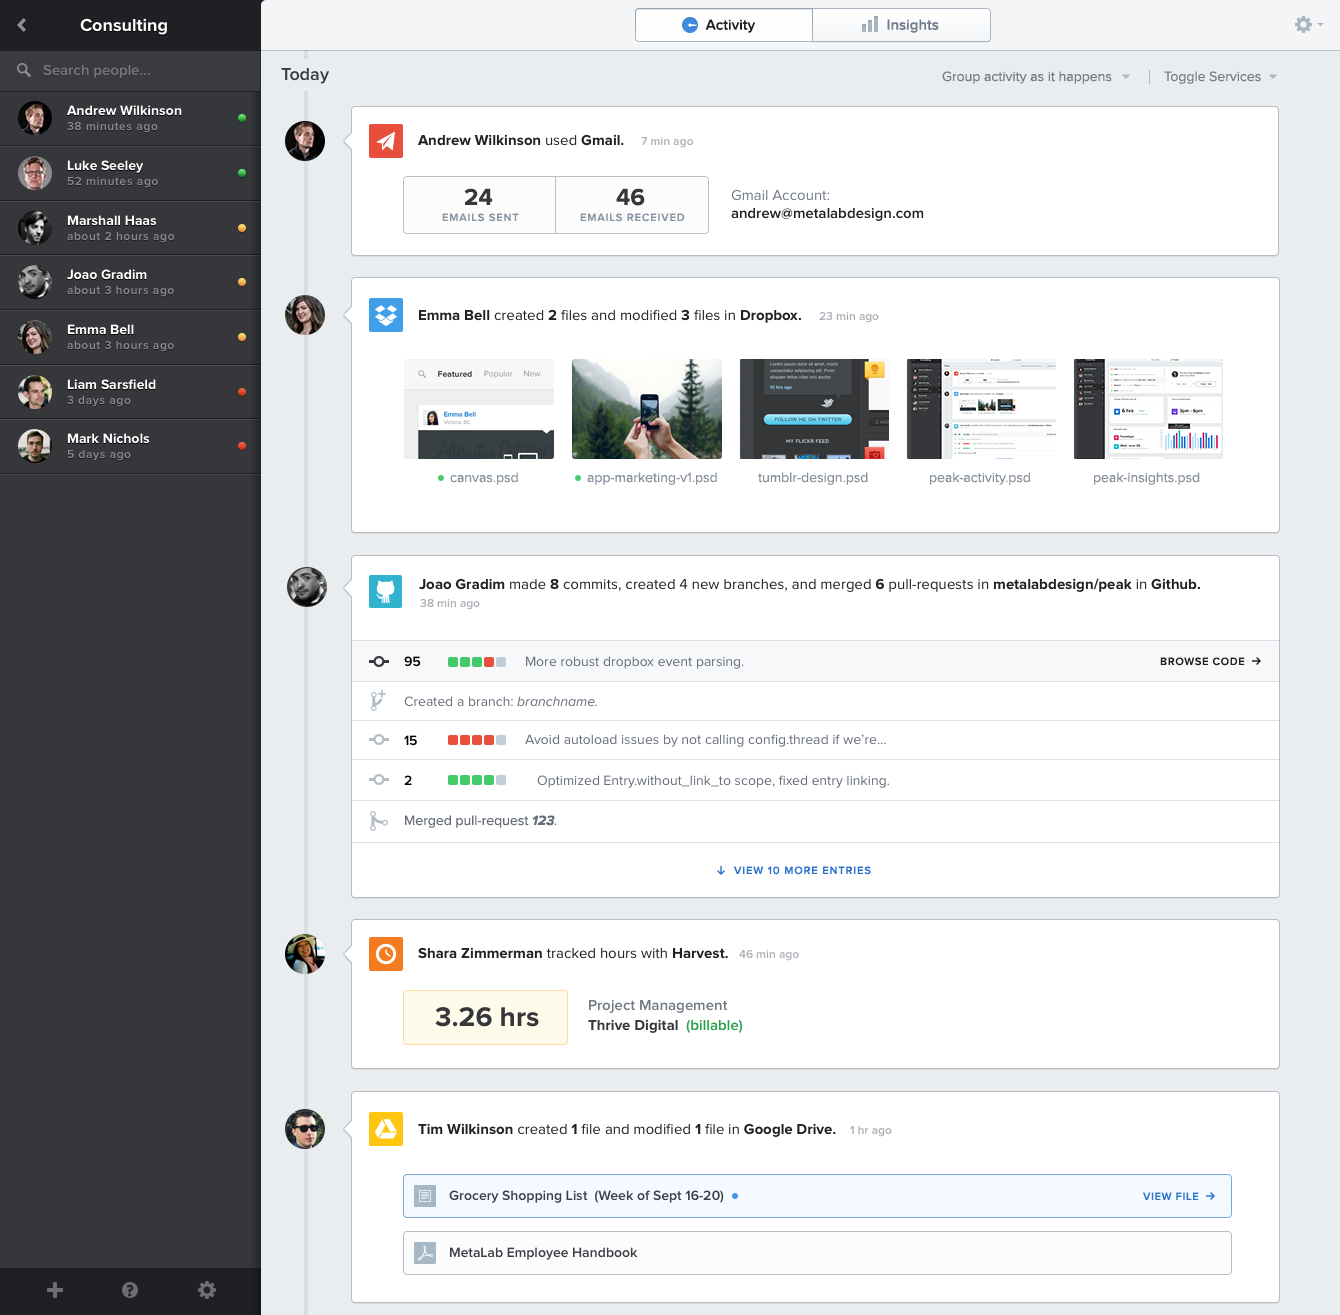Click the plus icon in sidebar footer
Image resolution: width=1340 pixels, height=1315 pixels.
coord(55,1290)
